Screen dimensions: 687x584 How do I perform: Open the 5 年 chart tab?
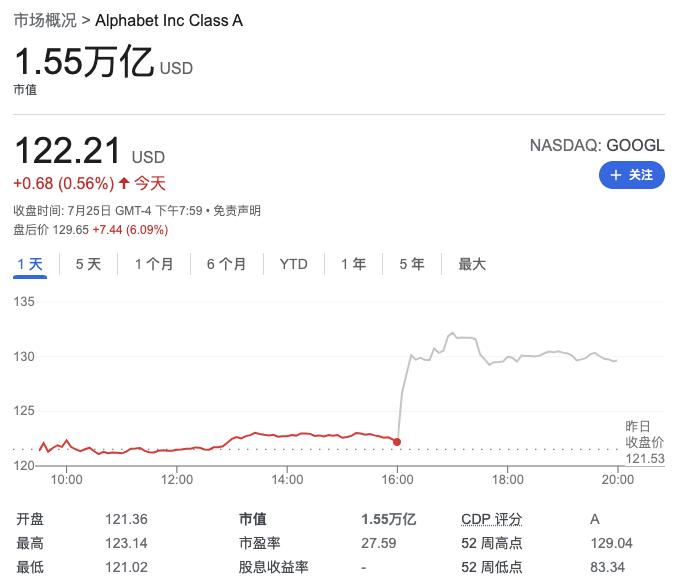point(411,264)
